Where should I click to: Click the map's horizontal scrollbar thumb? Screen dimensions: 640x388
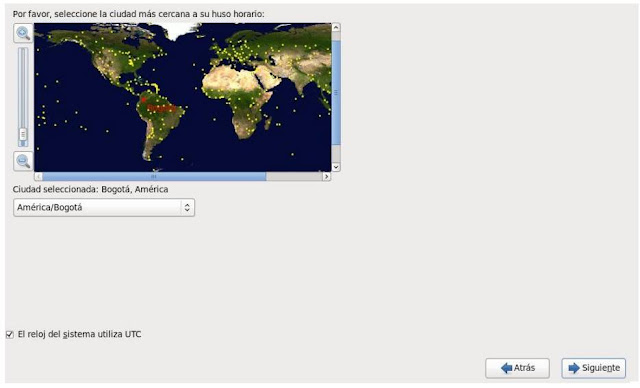(154, 177)
